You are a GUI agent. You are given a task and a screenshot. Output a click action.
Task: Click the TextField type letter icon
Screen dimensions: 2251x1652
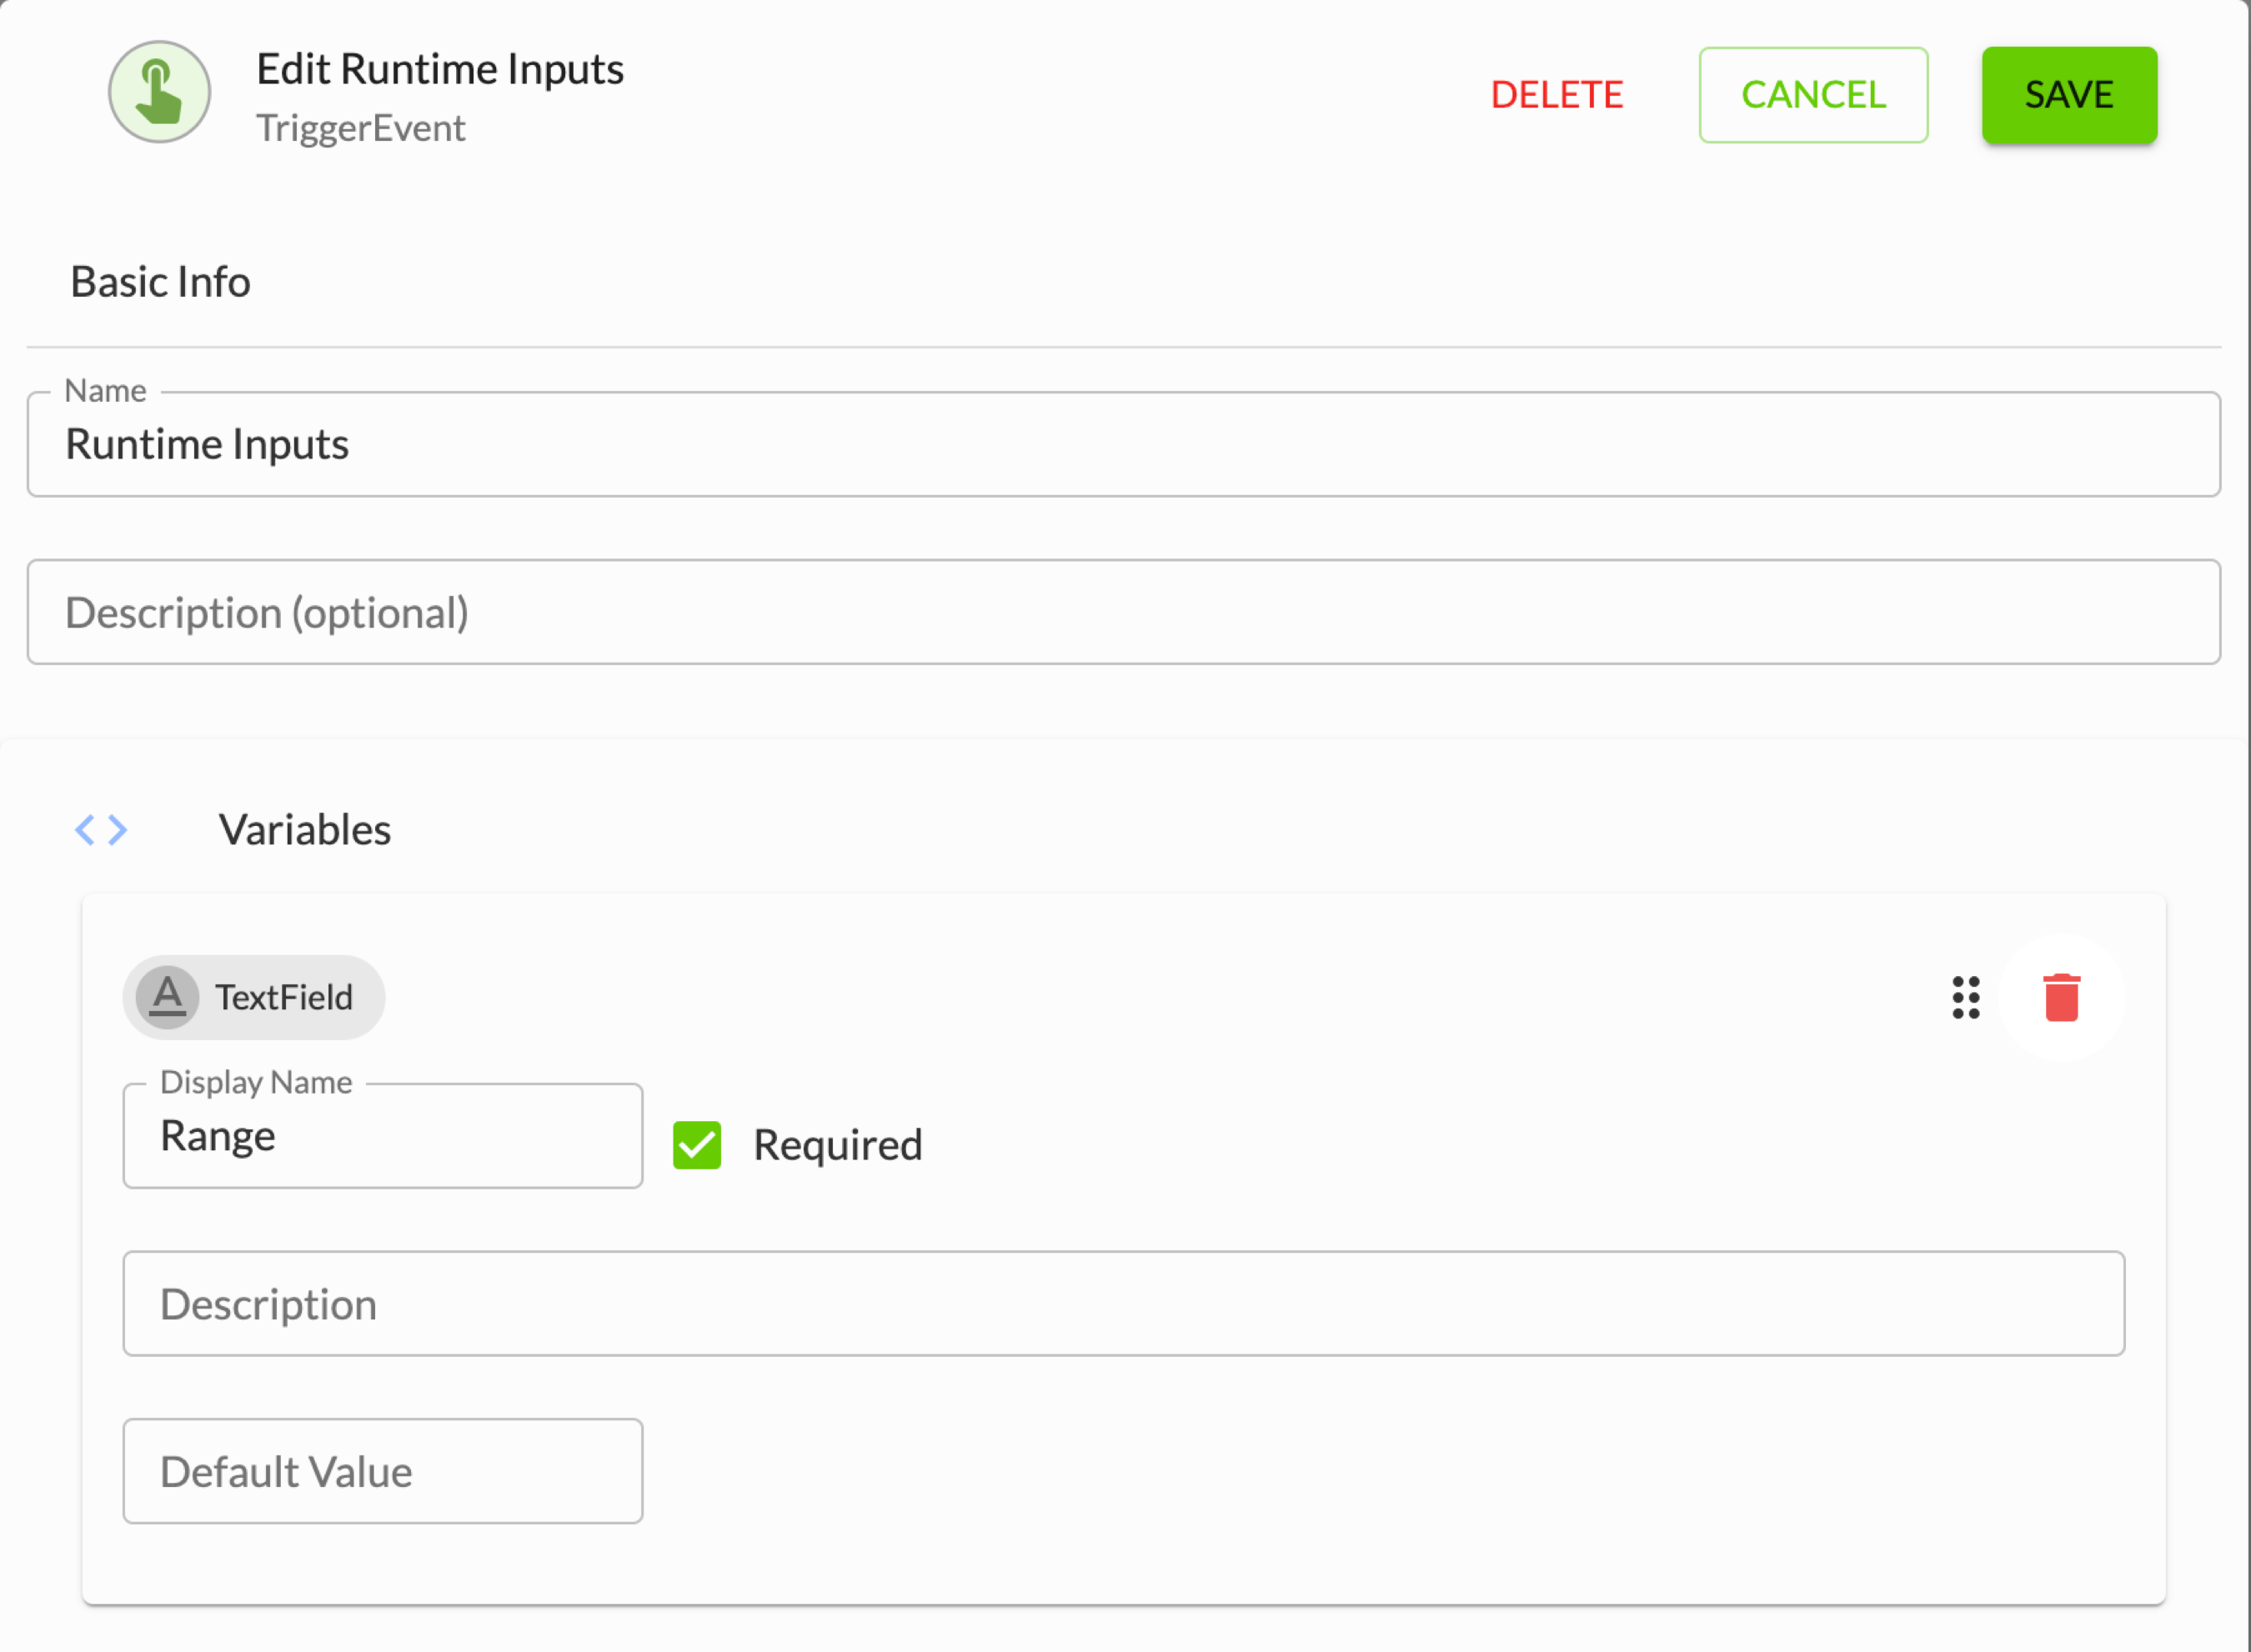[167, 997]
